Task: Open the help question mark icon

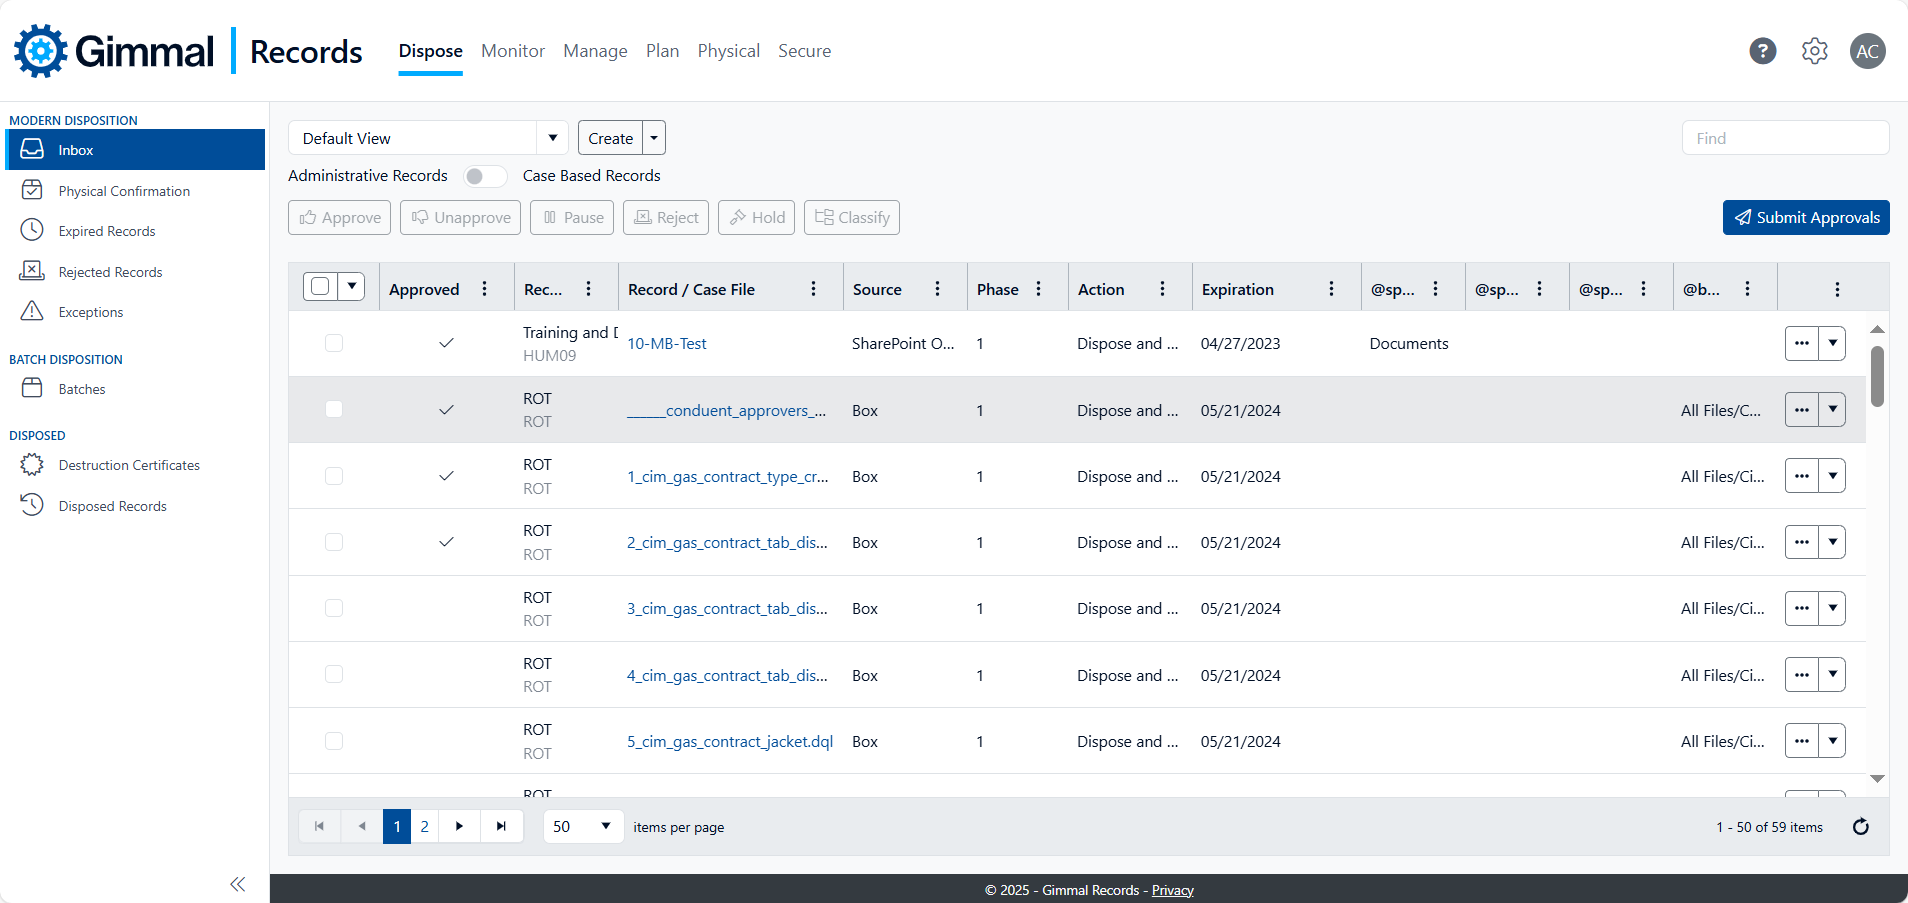Action: (x=1762, y=51)
